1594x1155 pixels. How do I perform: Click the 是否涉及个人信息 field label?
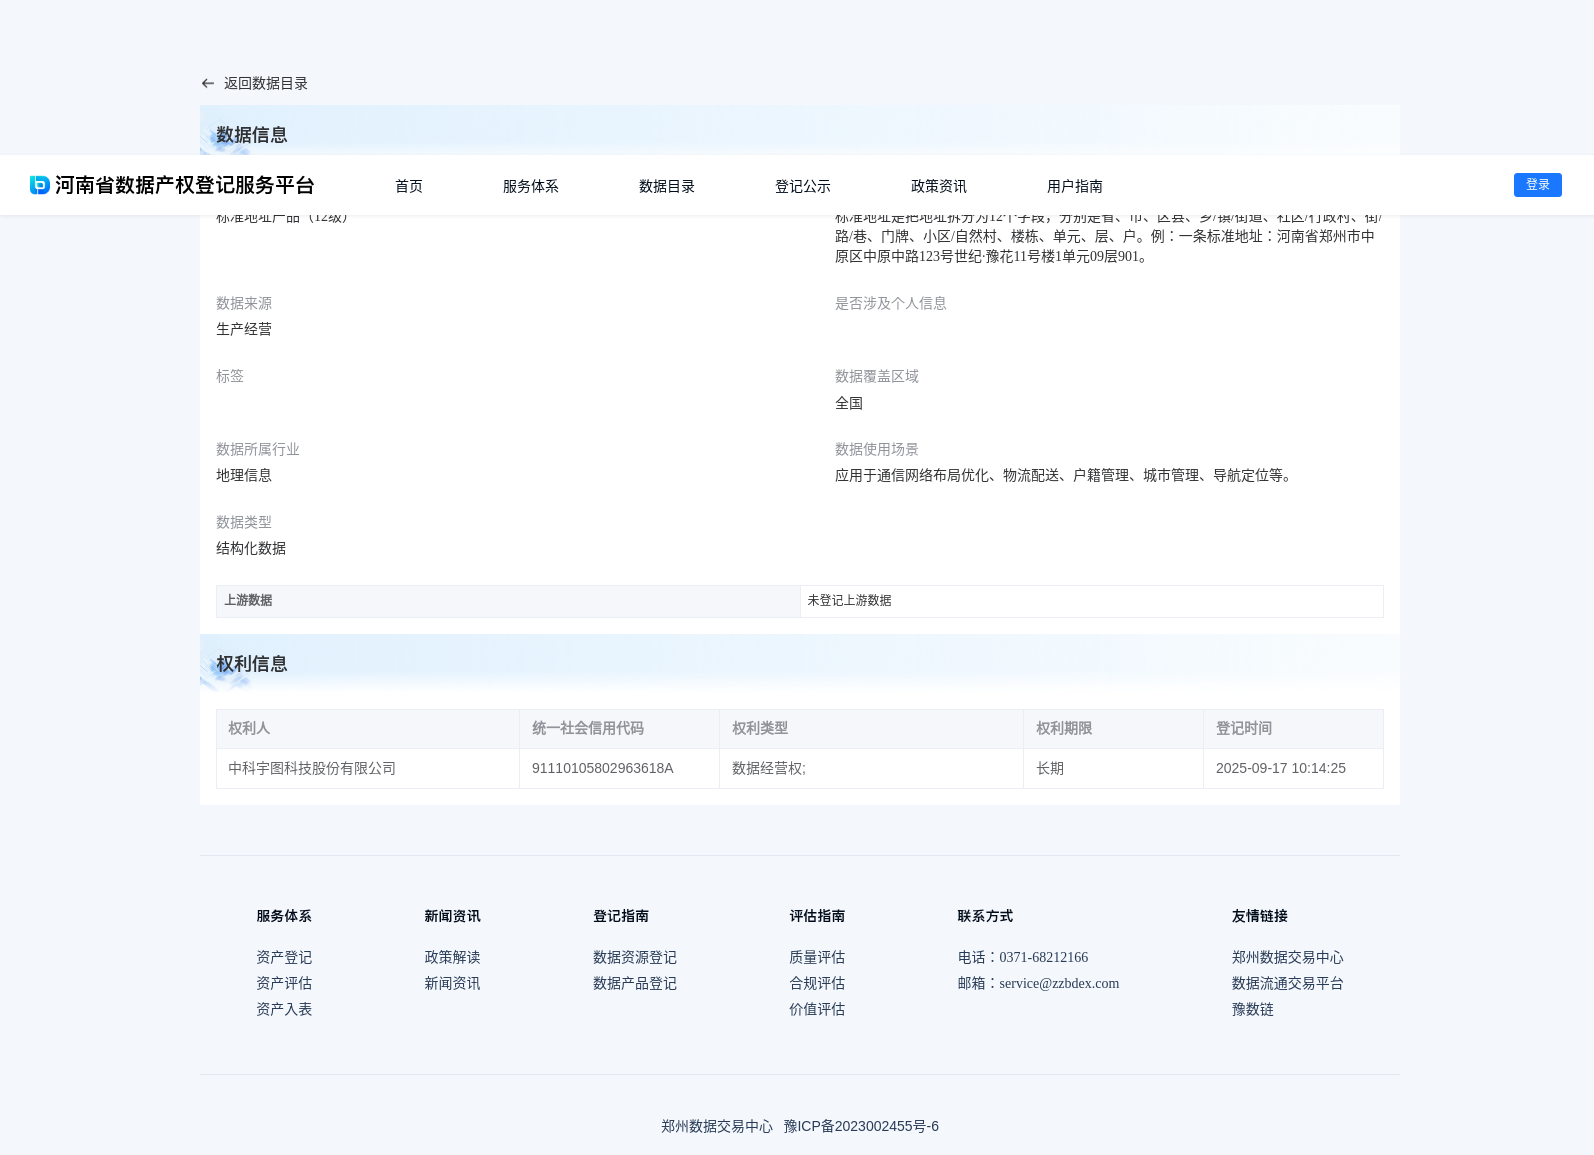891,304
